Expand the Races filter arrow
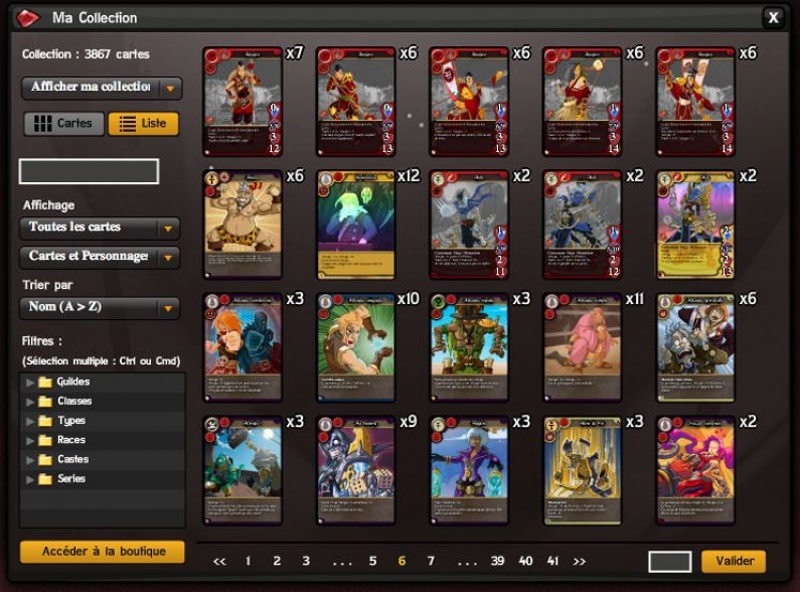The width and height of the screenshot is (800, 592). [x=30, y=440]
